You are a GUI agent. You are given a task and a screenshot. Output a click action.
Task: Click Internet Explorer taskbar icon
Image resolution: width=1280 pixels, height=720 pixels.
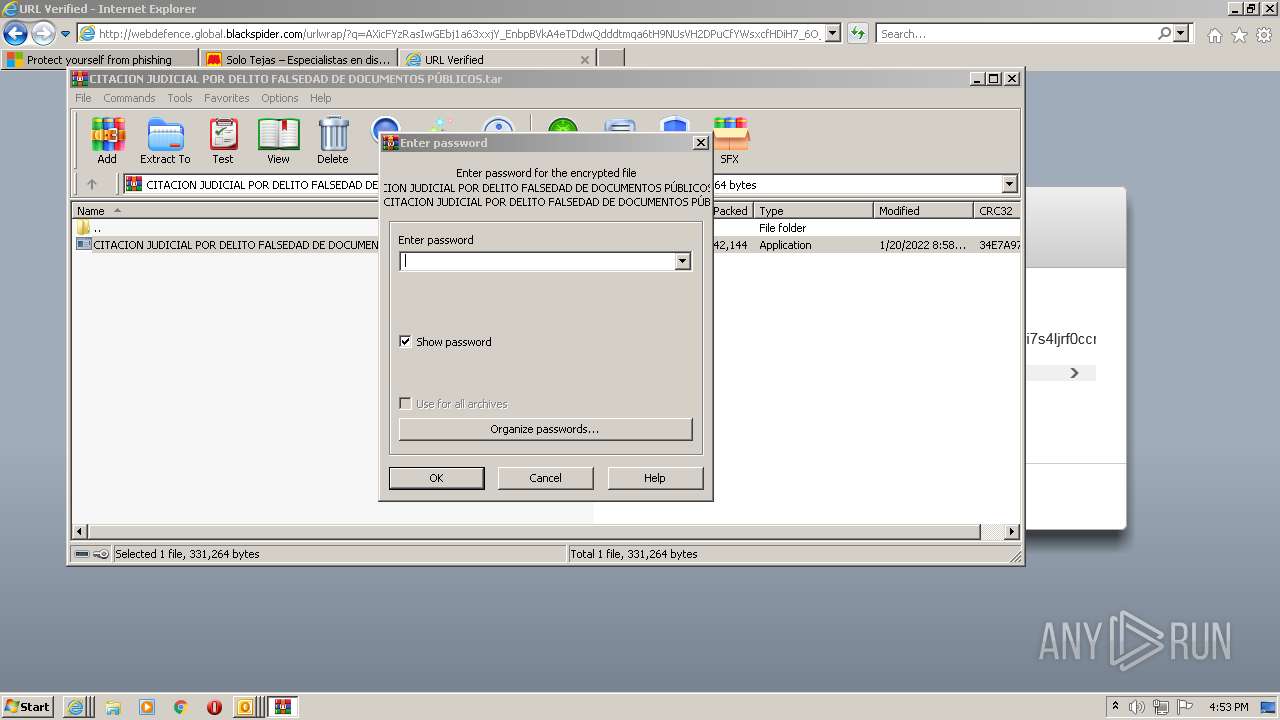[75, 707]
